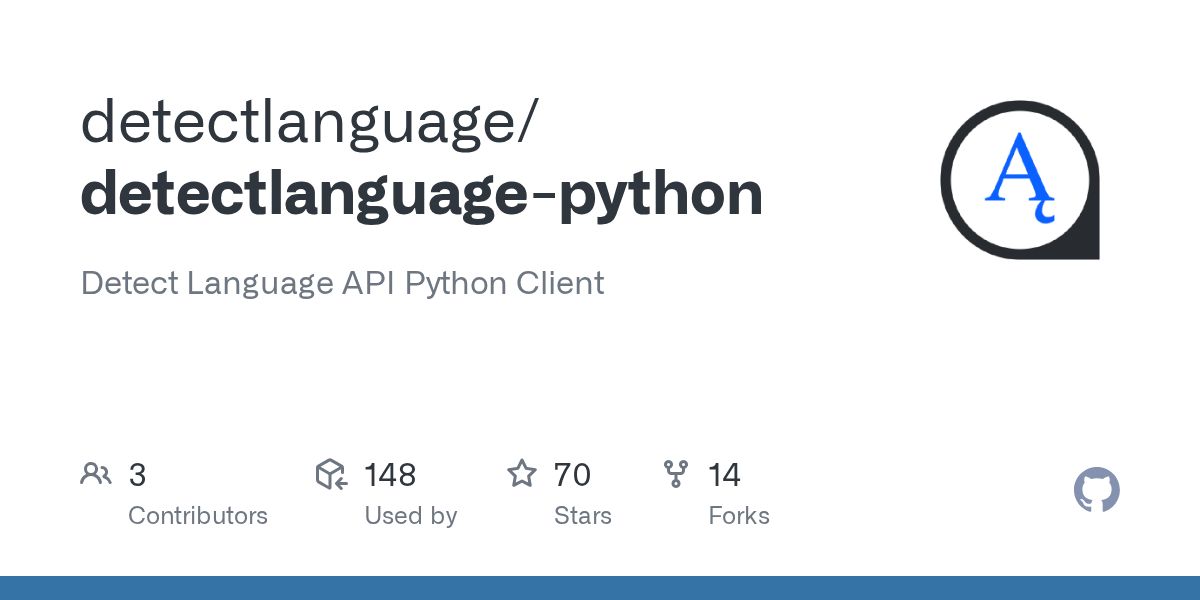This screenshot has height=600, width=1200.
Task: Click the Detect Language API Python Client description
Action: (342, 284)
